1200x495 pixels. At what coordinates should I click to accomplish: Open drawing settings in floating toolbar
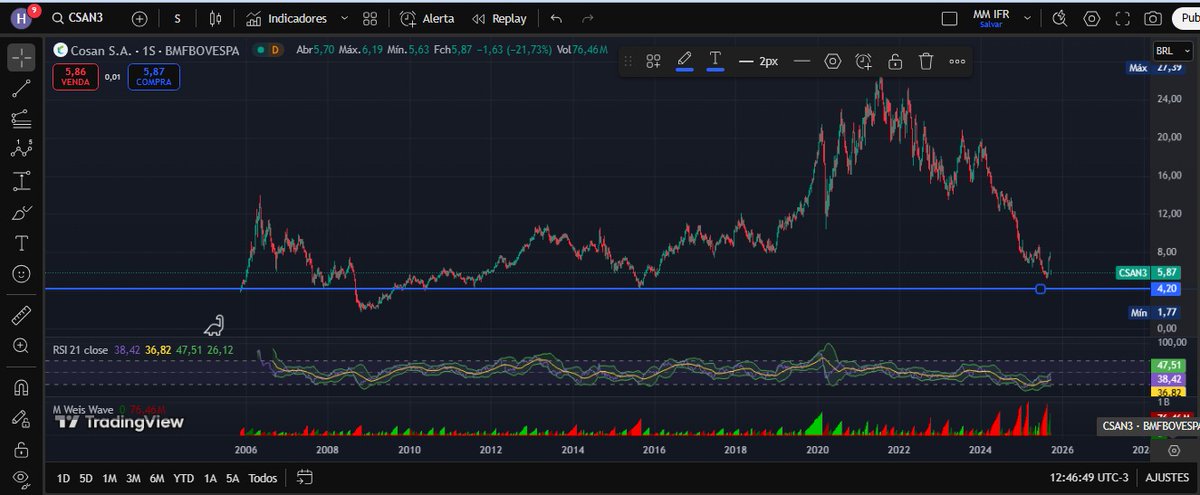[x=833, y=61]
